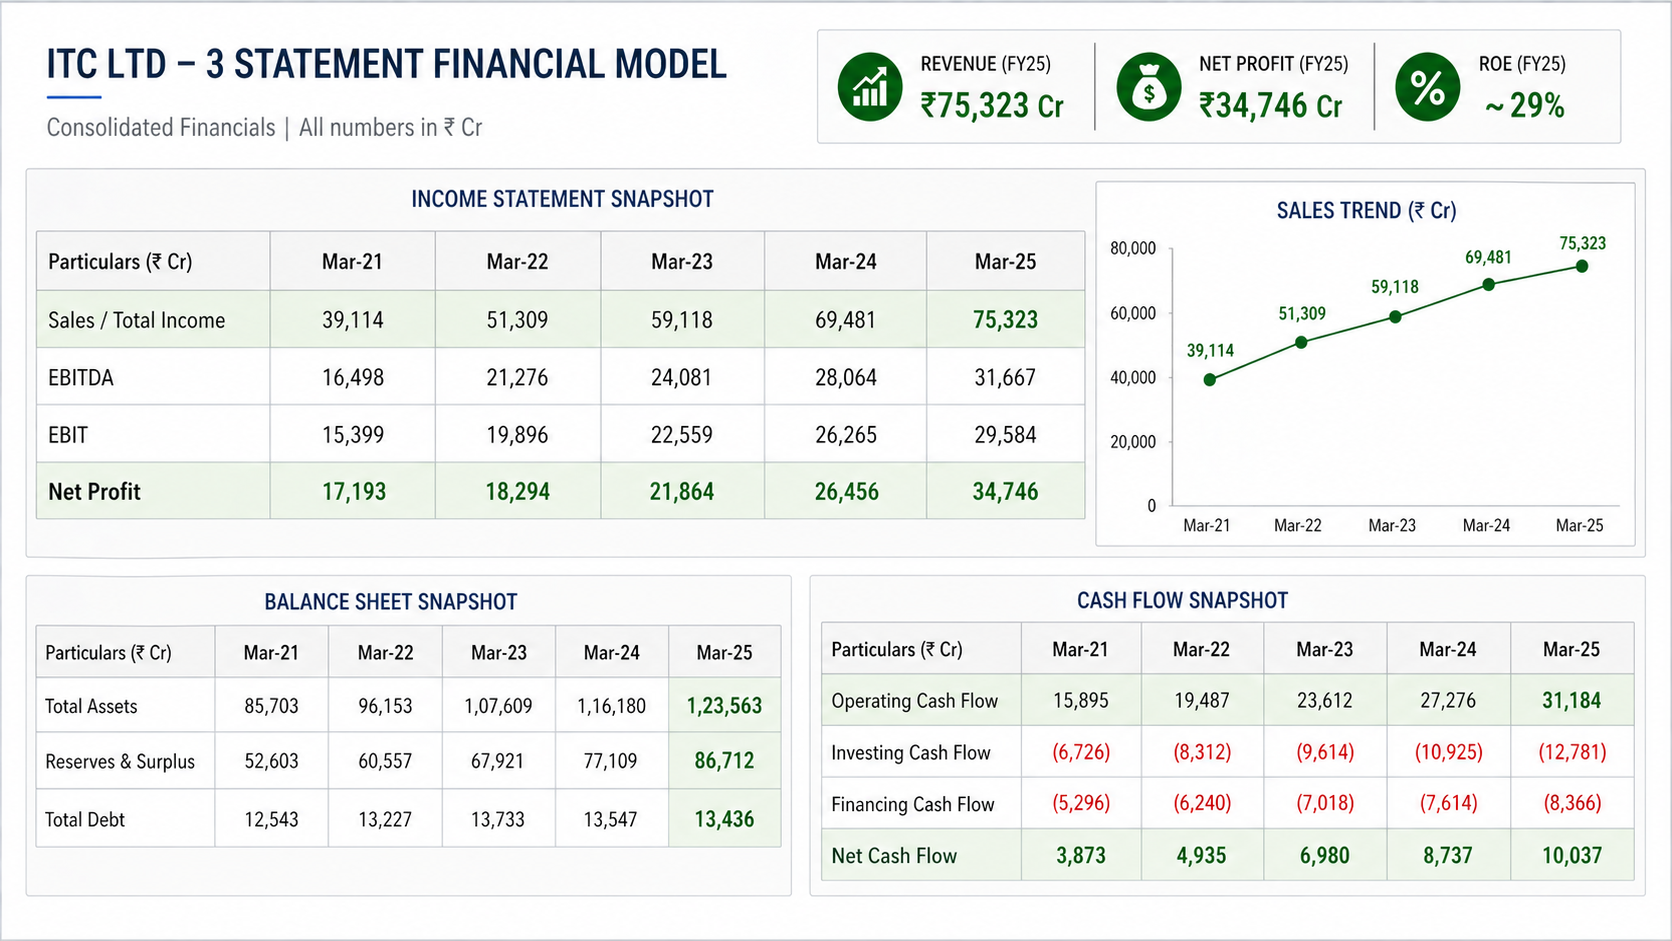
Task: Select the ITC LTD financial model title
Action: (386, 64)
